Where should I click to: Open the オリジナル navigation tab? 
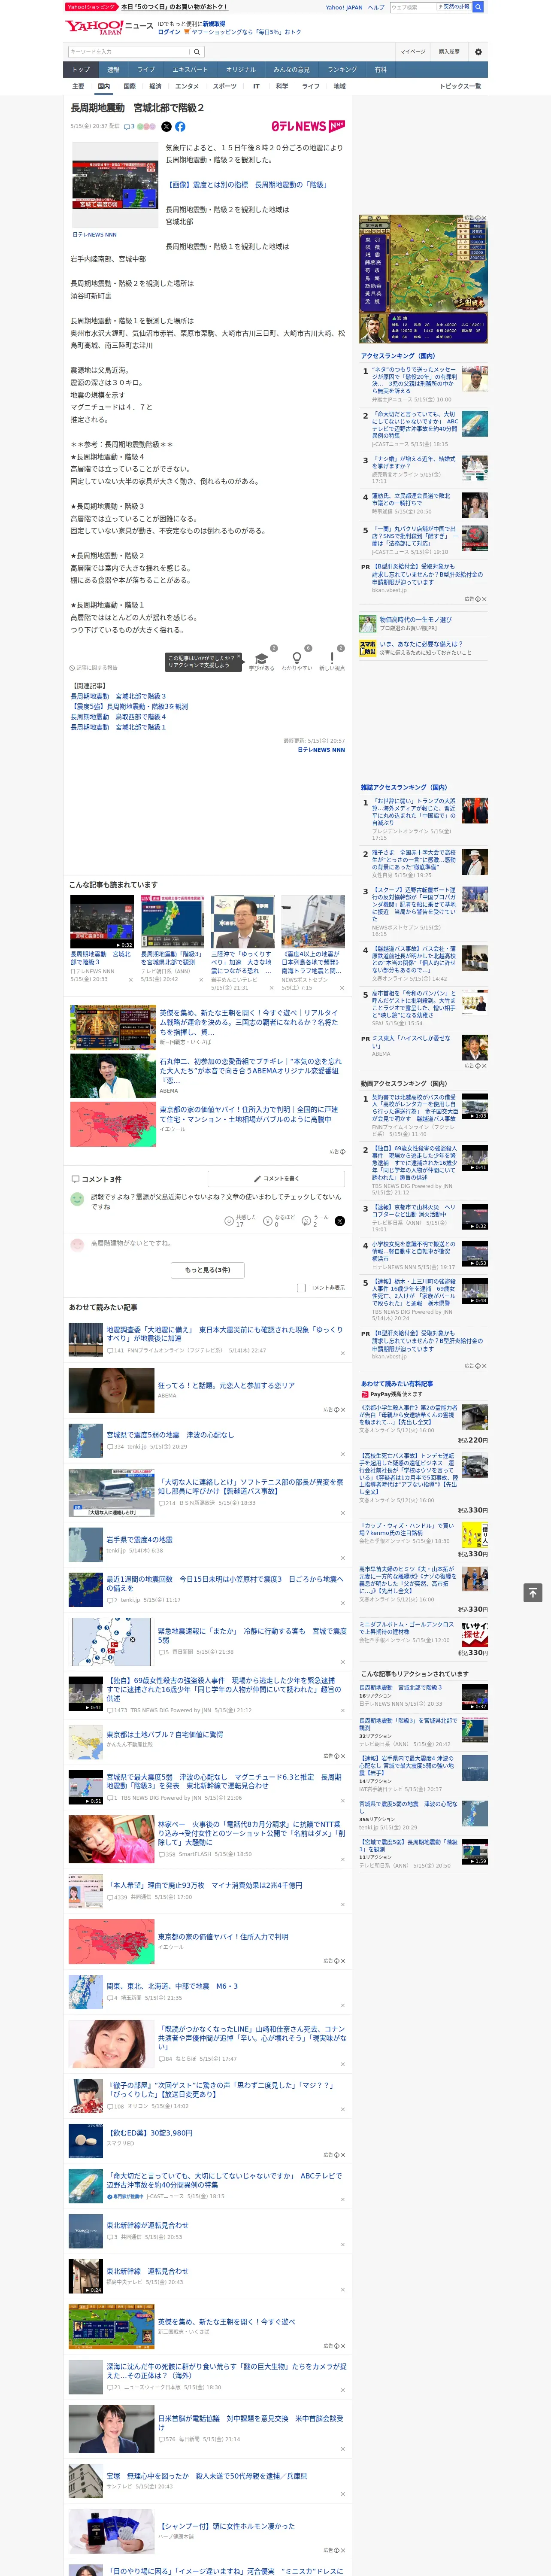pos(241,70)
